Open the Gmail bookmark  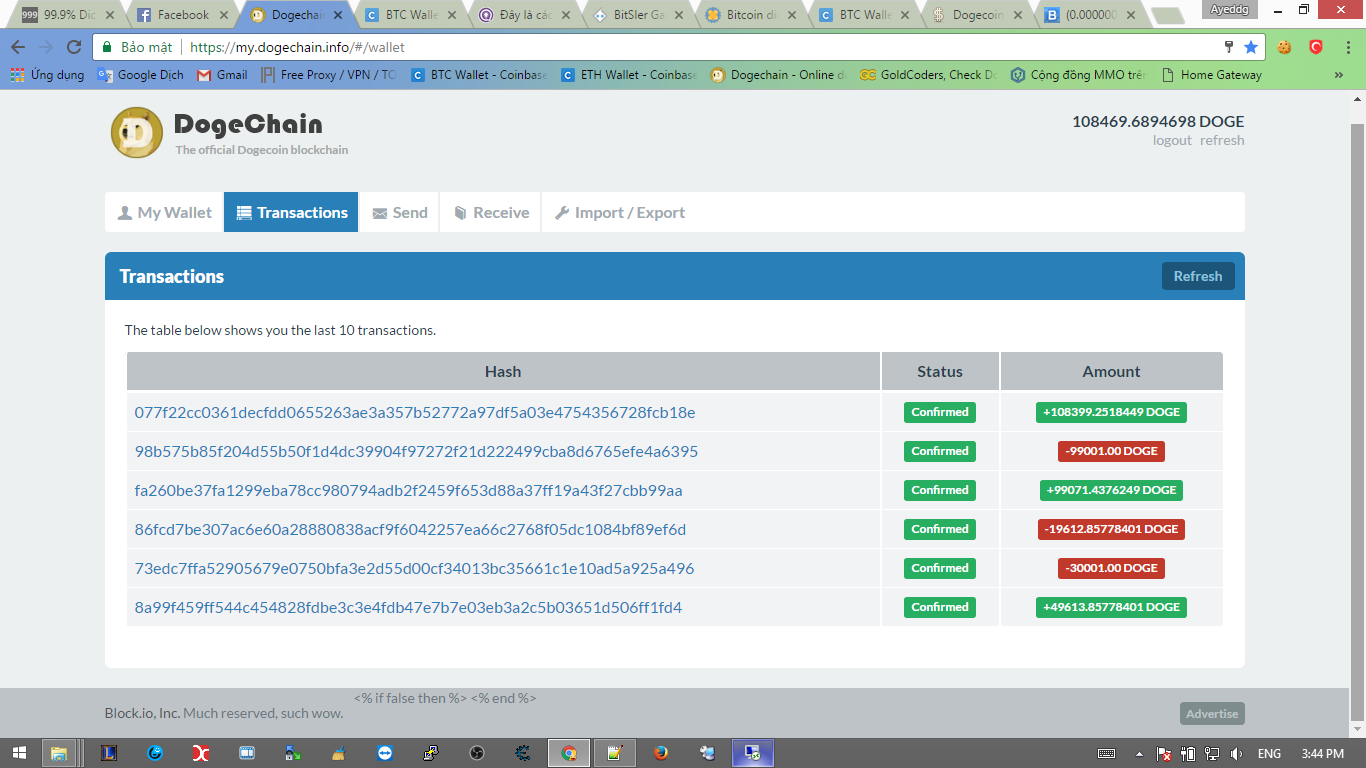(x=222, y=75)
